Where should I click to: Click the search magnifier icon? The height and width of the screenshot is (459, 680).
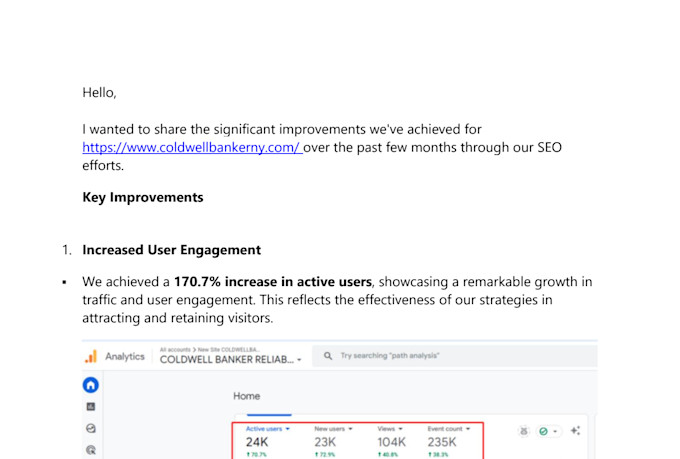click(328, 356)
